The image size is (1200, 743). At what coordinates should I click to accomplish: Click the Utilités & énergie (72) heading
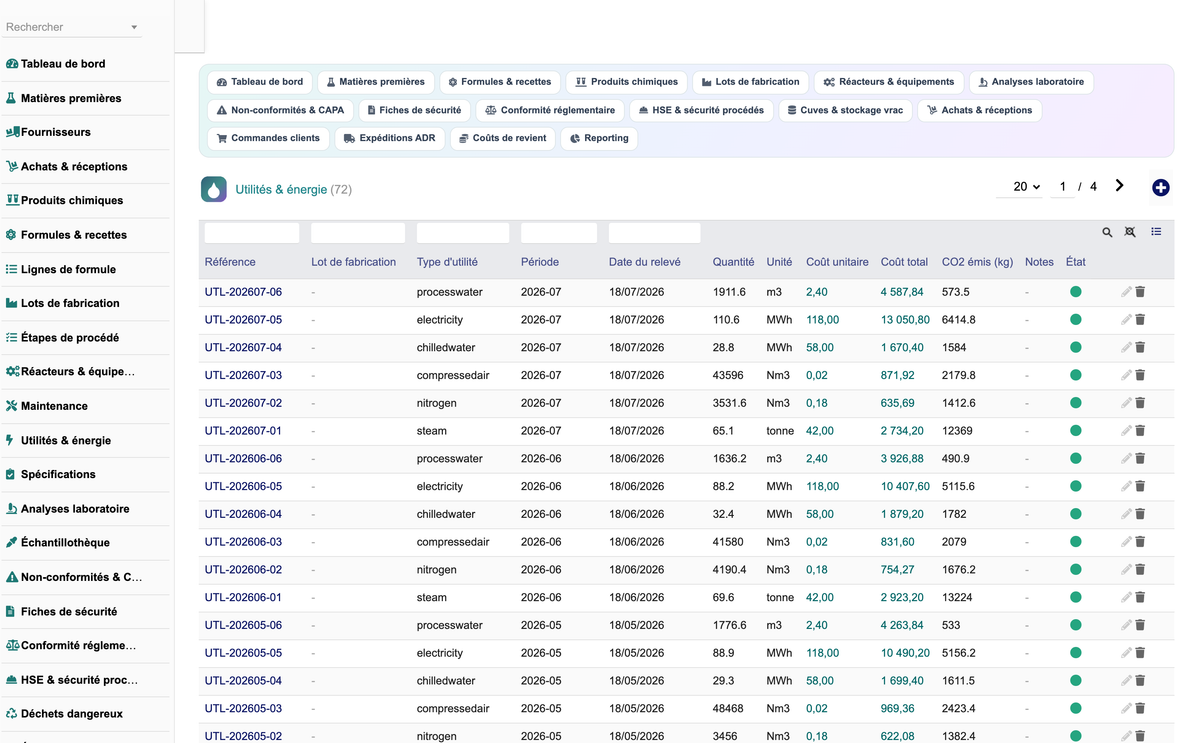pyautogui.click(x=293, y=189)
